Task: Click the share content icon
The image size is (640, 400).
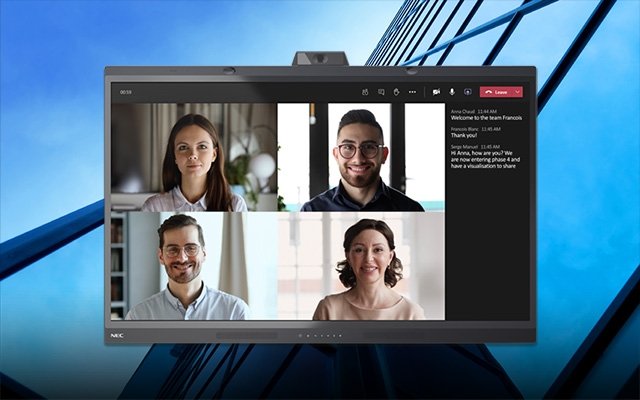Action: [x=467, y=92]
